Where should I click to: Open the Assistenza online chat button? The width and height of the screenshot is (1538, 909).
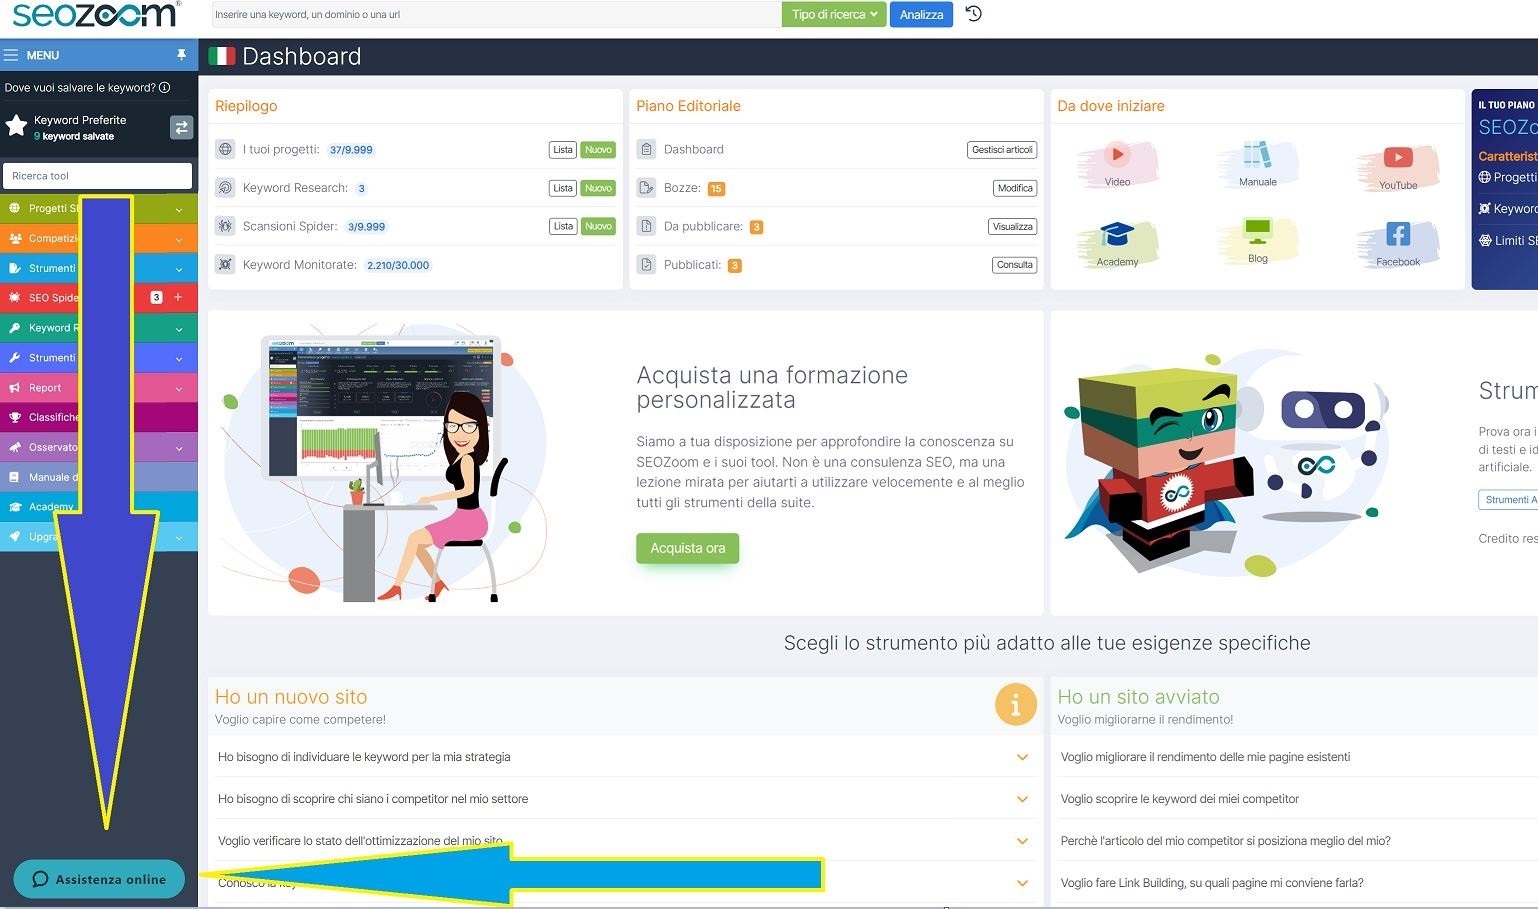99,879
